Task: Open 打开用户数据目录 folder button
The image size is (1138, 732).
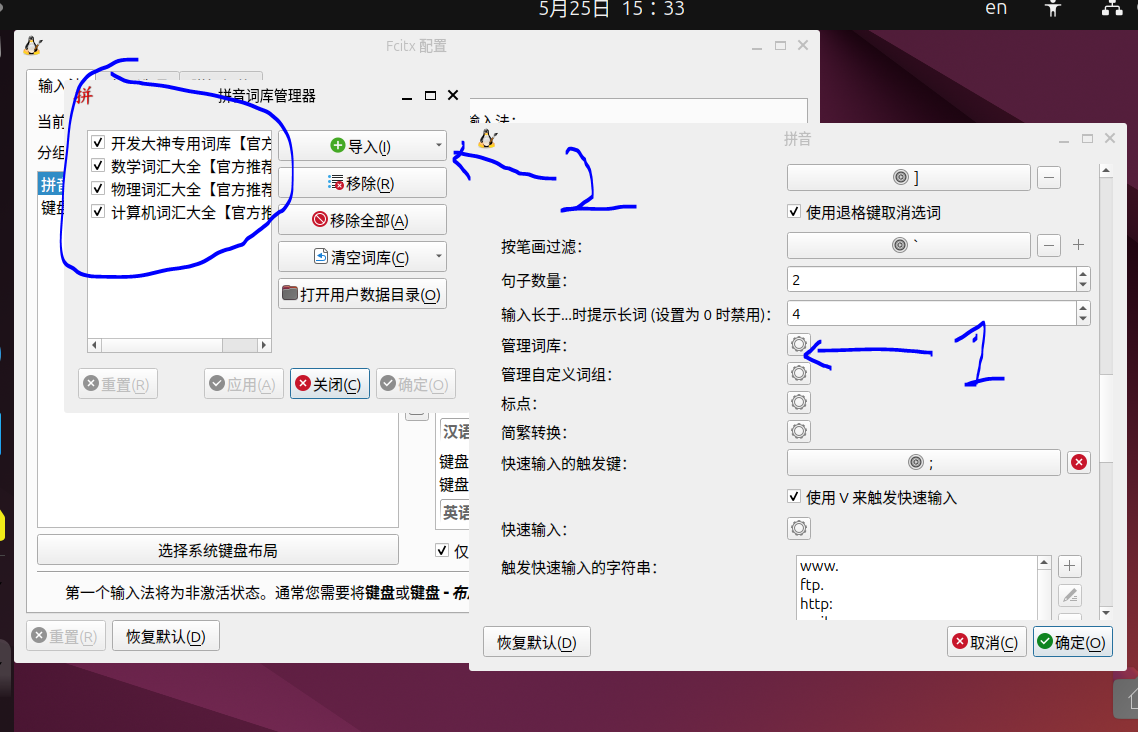Action: tap(362, 294)
